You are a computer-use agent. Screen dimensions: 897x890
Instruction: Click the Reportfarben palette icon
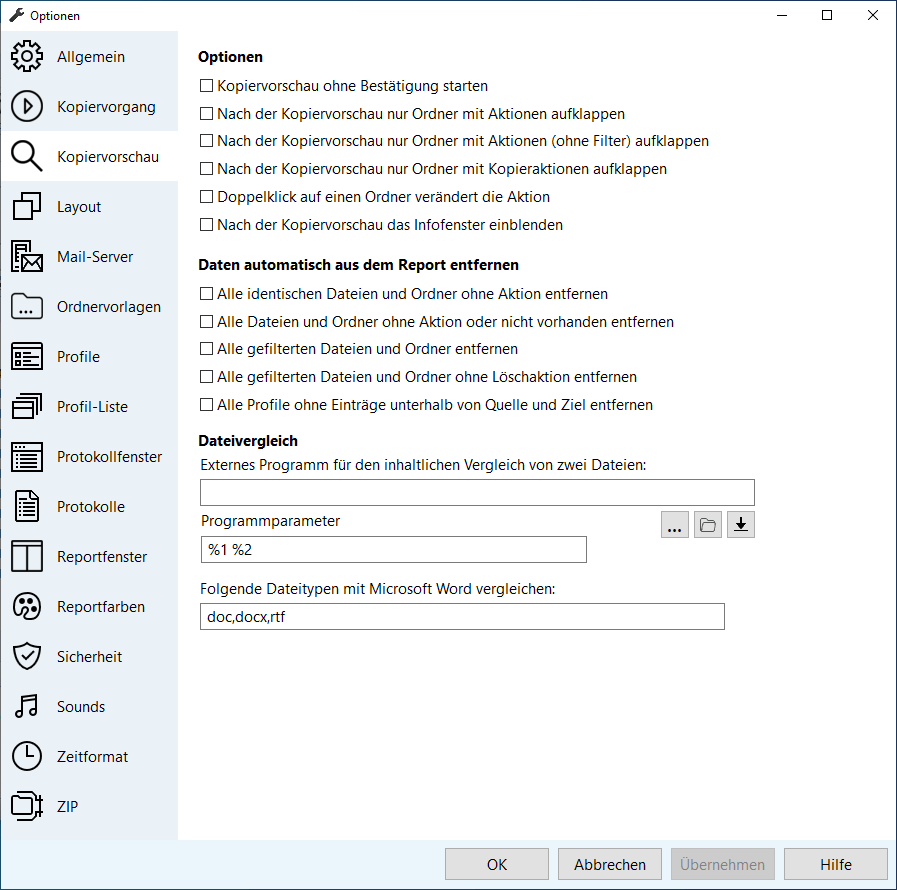(27, 607)
